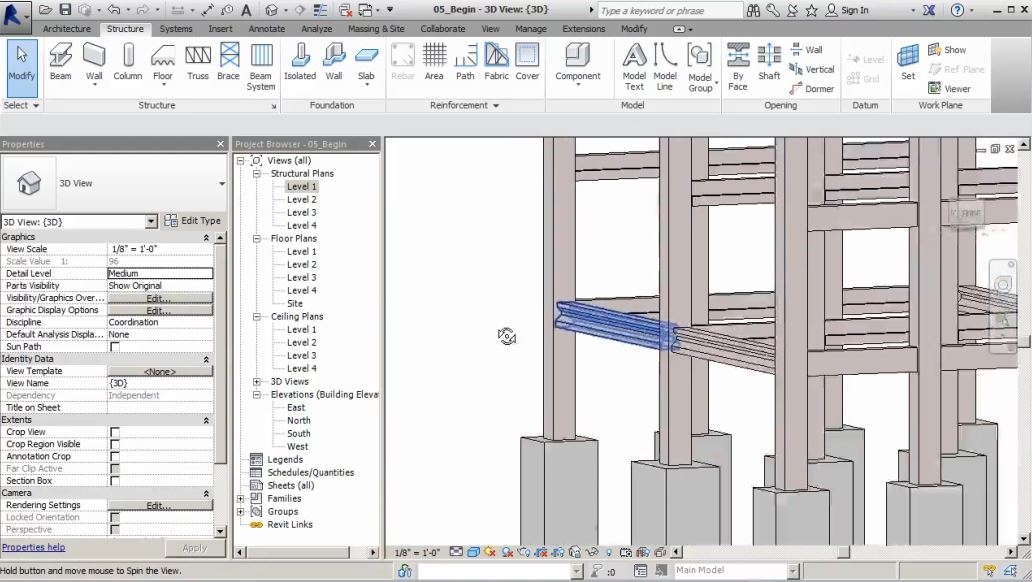Select the Shaft opening tool
Screen dimensions: 1032x582
pos(769,62)
